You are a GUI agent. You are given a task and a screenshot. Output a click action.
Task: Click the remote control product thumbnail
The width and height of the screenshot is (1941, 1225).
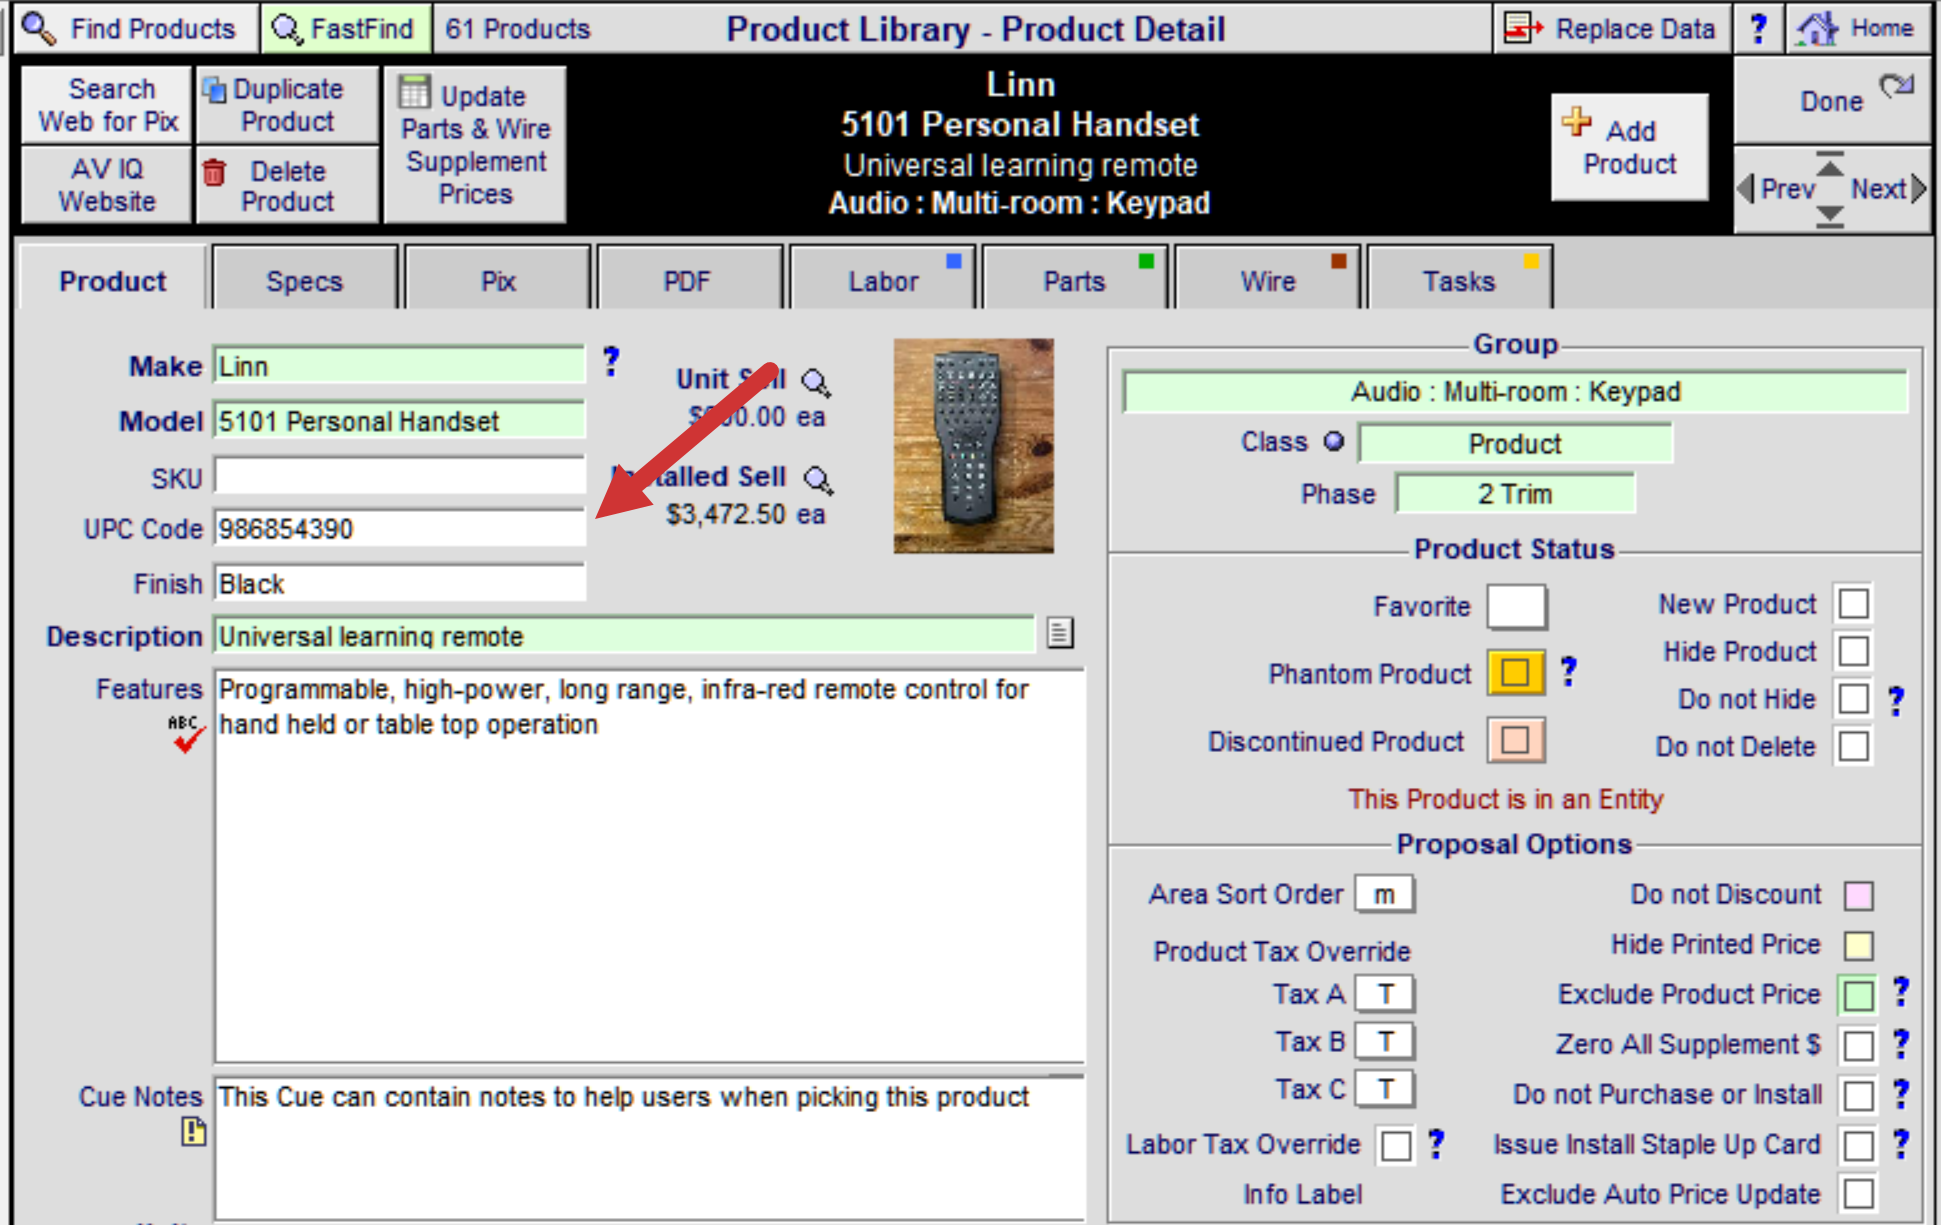(973, 446)
